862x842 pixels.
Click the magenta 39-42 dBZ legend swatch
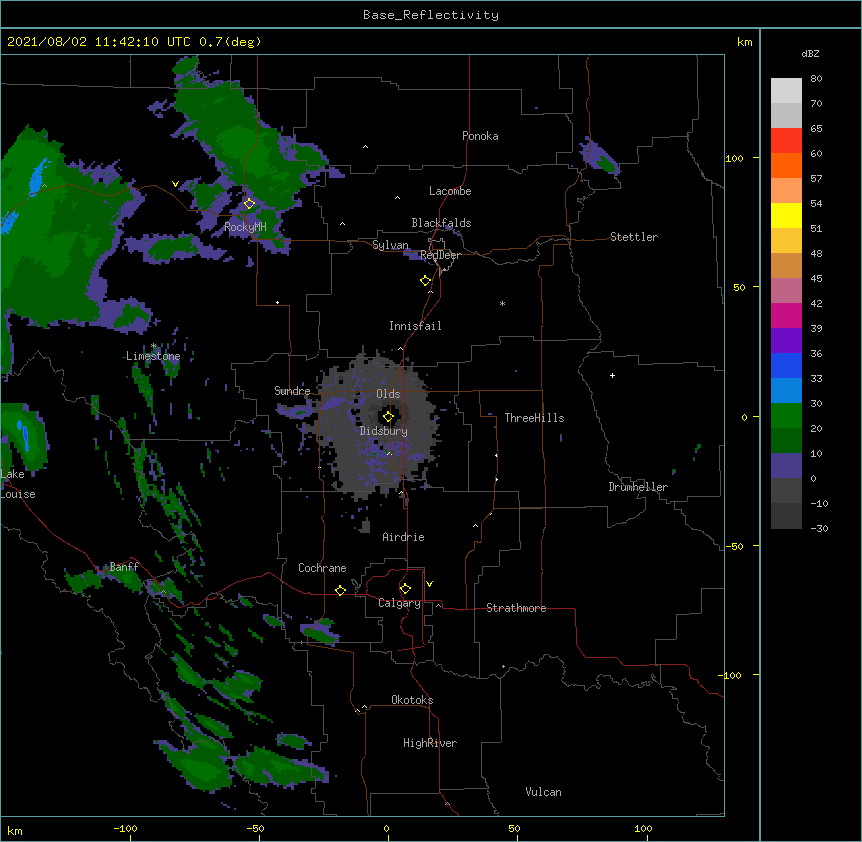pyautogui.click(x=786, y=315)
